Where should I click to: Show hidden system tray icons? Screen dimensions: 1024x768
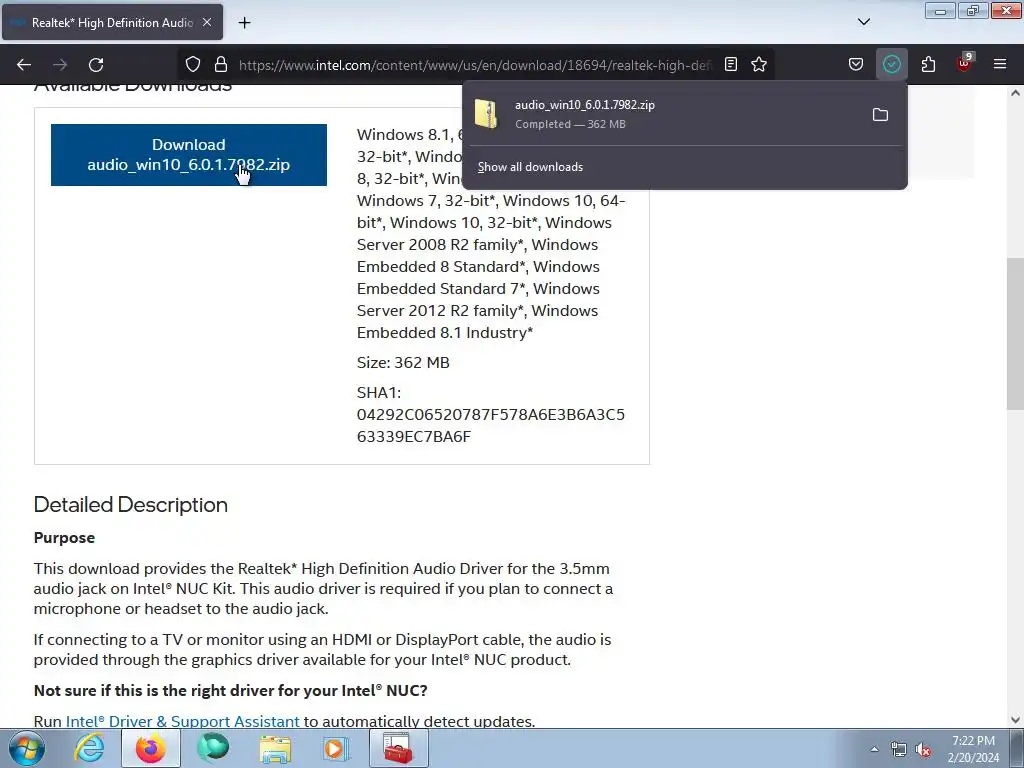874,749
